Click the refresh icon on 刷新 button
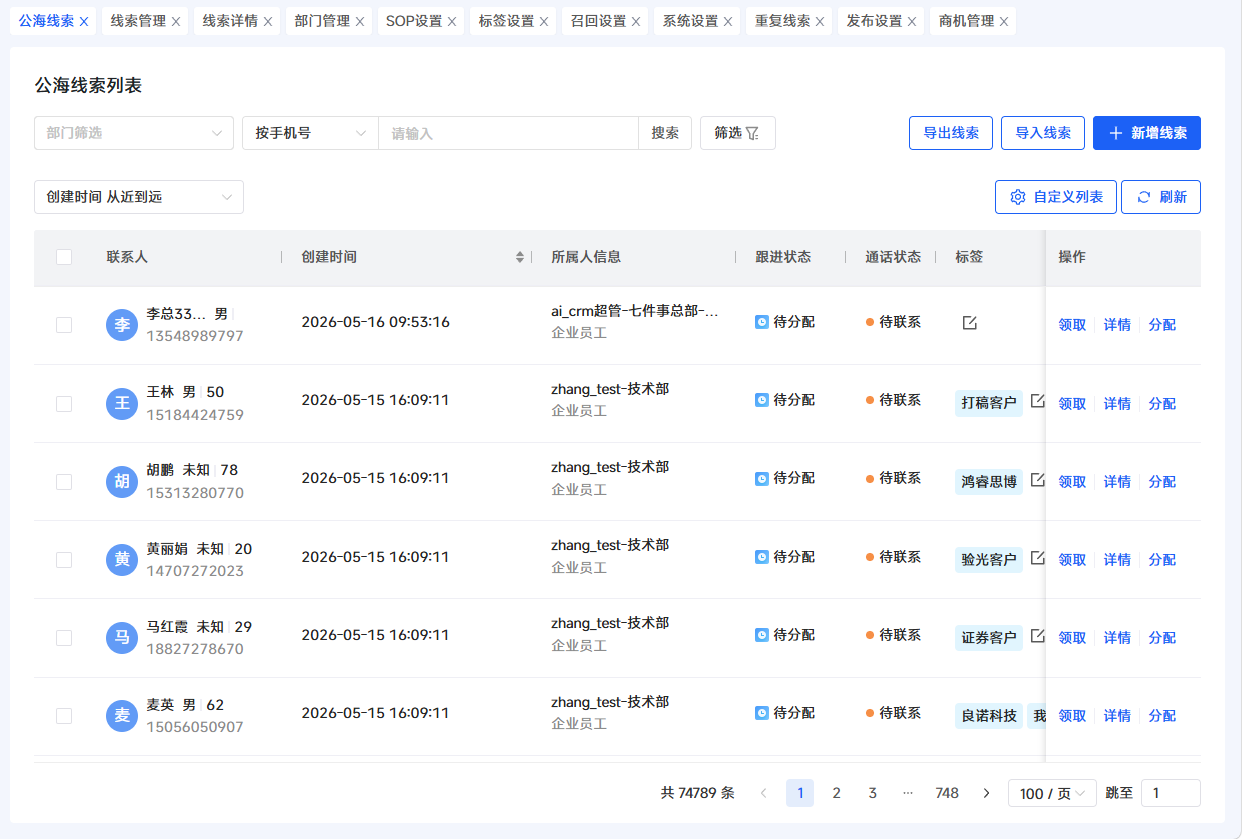 click(x=1144, y=197)
